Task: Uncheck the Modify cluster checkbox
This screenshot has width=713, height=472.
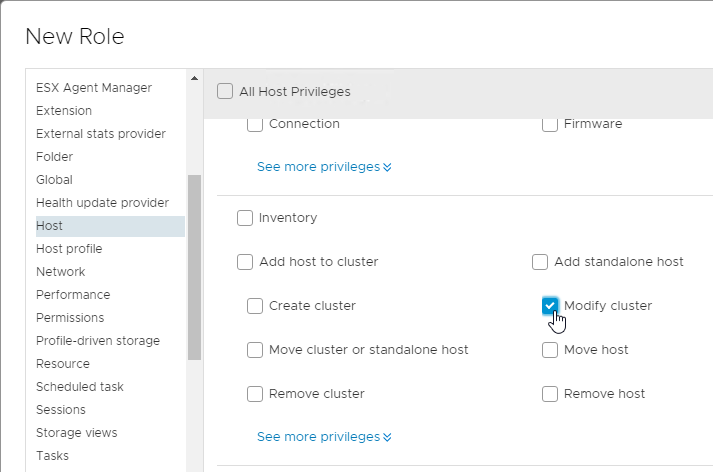Action: (550, 306)
